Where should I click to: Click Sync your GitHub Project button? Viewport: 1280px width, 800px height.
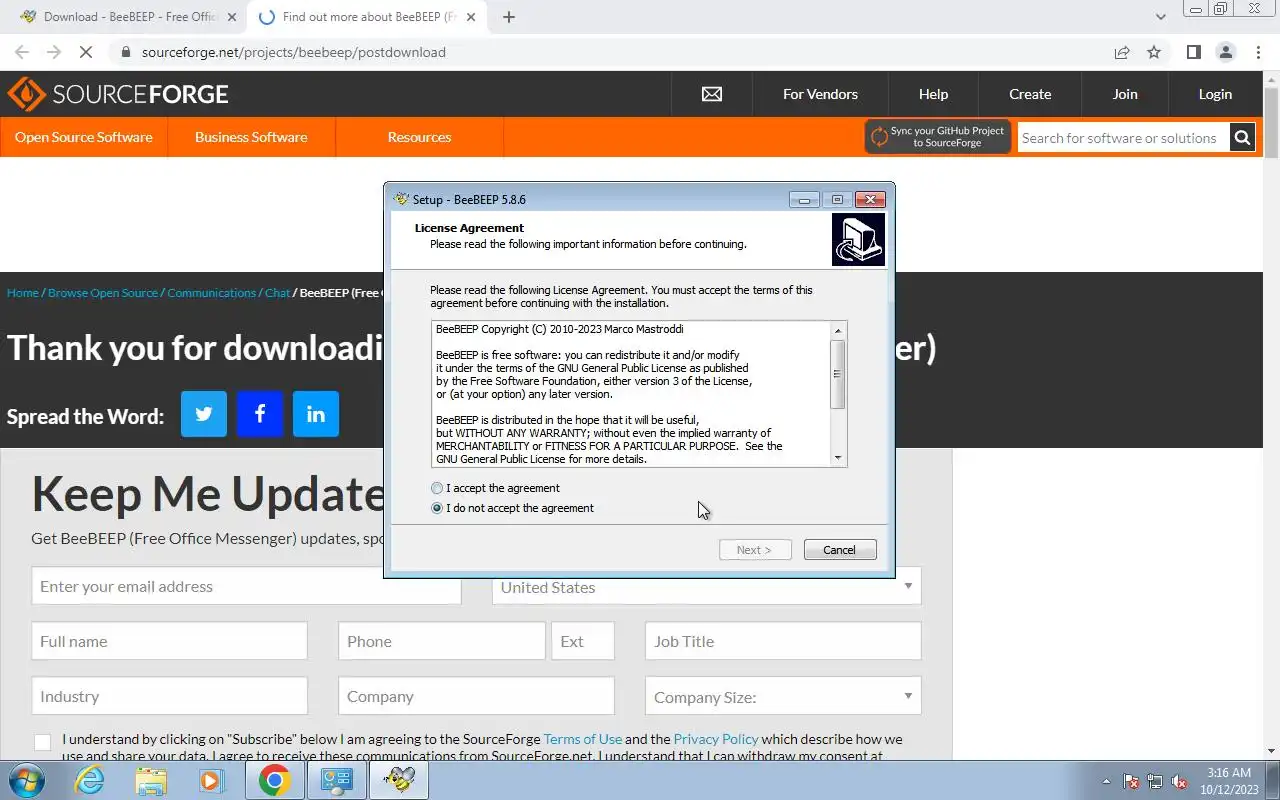click(x=938, y=137)
